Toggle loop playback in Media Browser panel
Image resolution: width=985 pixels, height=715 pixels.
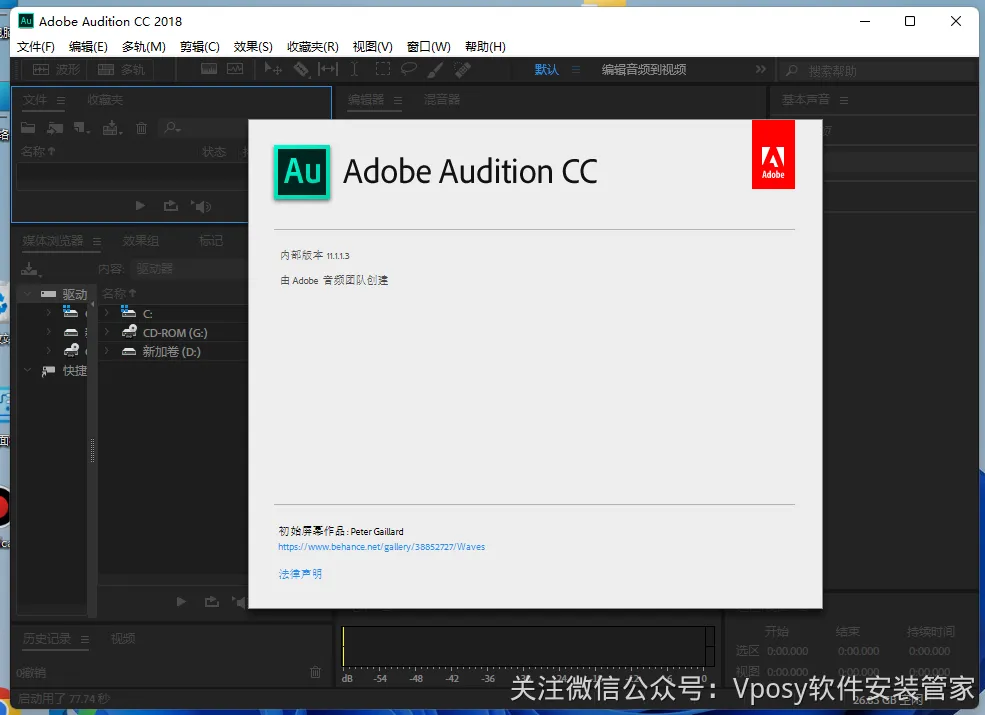pyautogui.click(x=212, y=601)
